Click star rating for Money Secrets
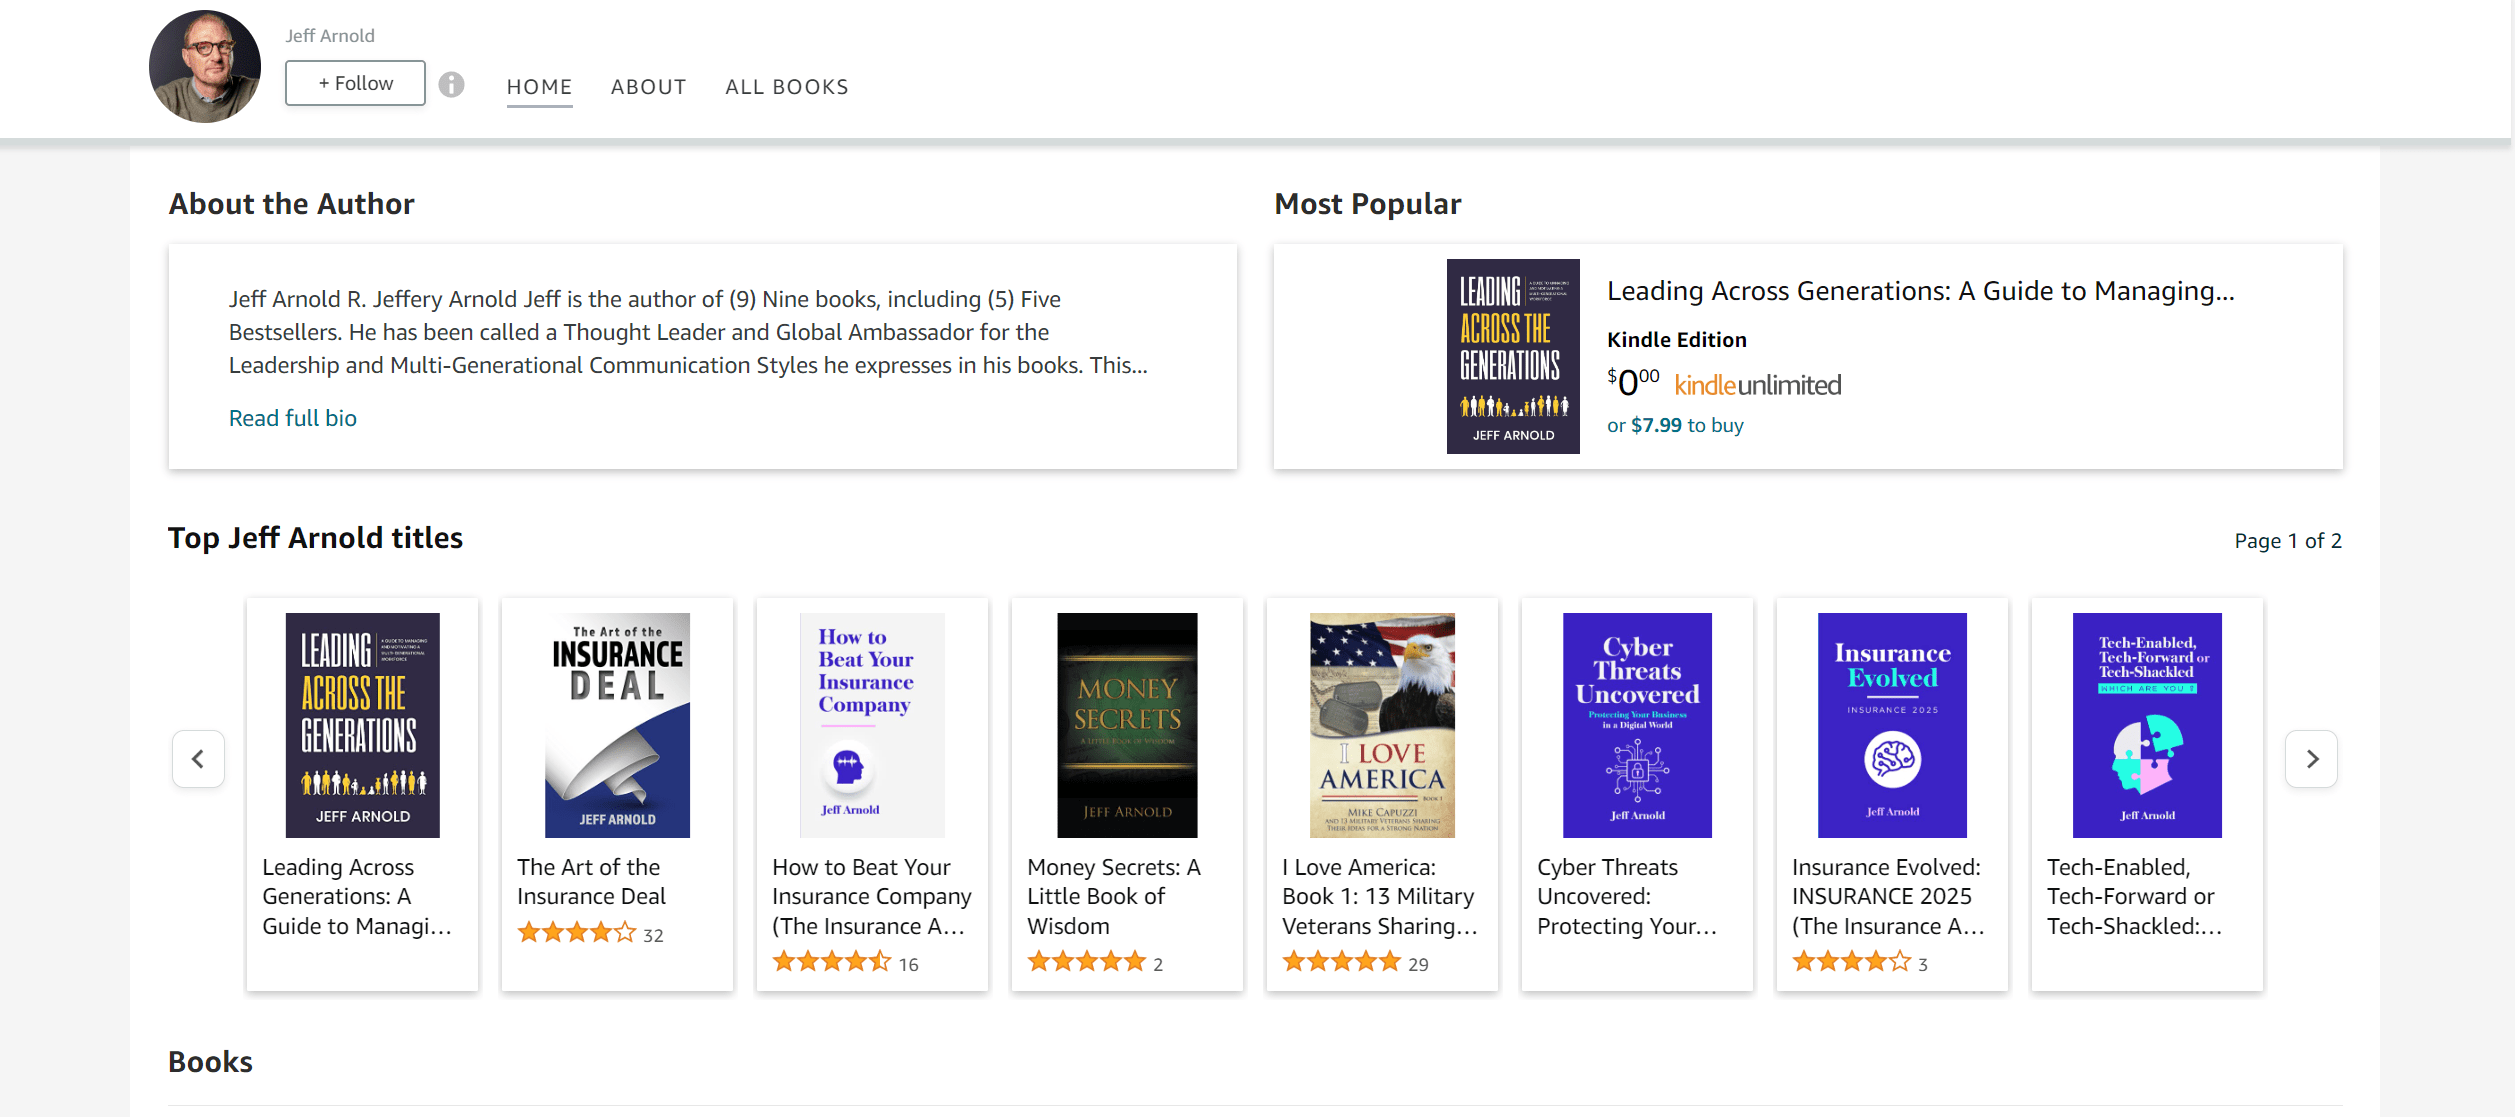The image size is (2515, 1117). coord(1086,963)
